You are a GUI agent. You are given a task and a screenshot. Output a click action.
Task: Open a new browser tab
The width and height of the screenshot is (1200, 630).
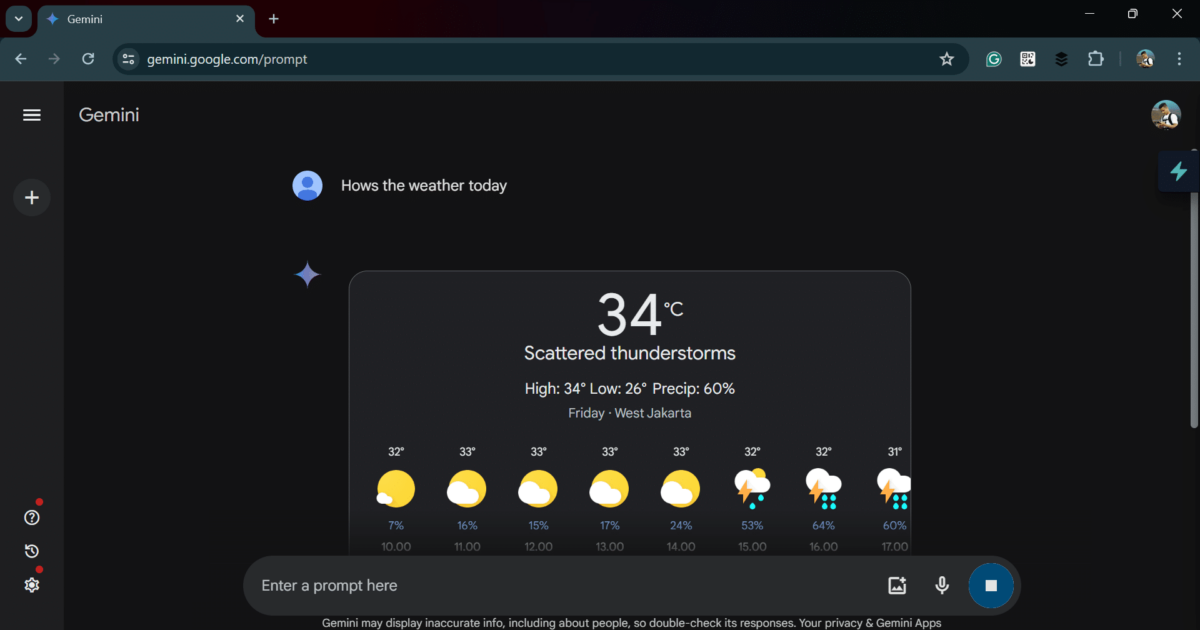tap(274, 19)
